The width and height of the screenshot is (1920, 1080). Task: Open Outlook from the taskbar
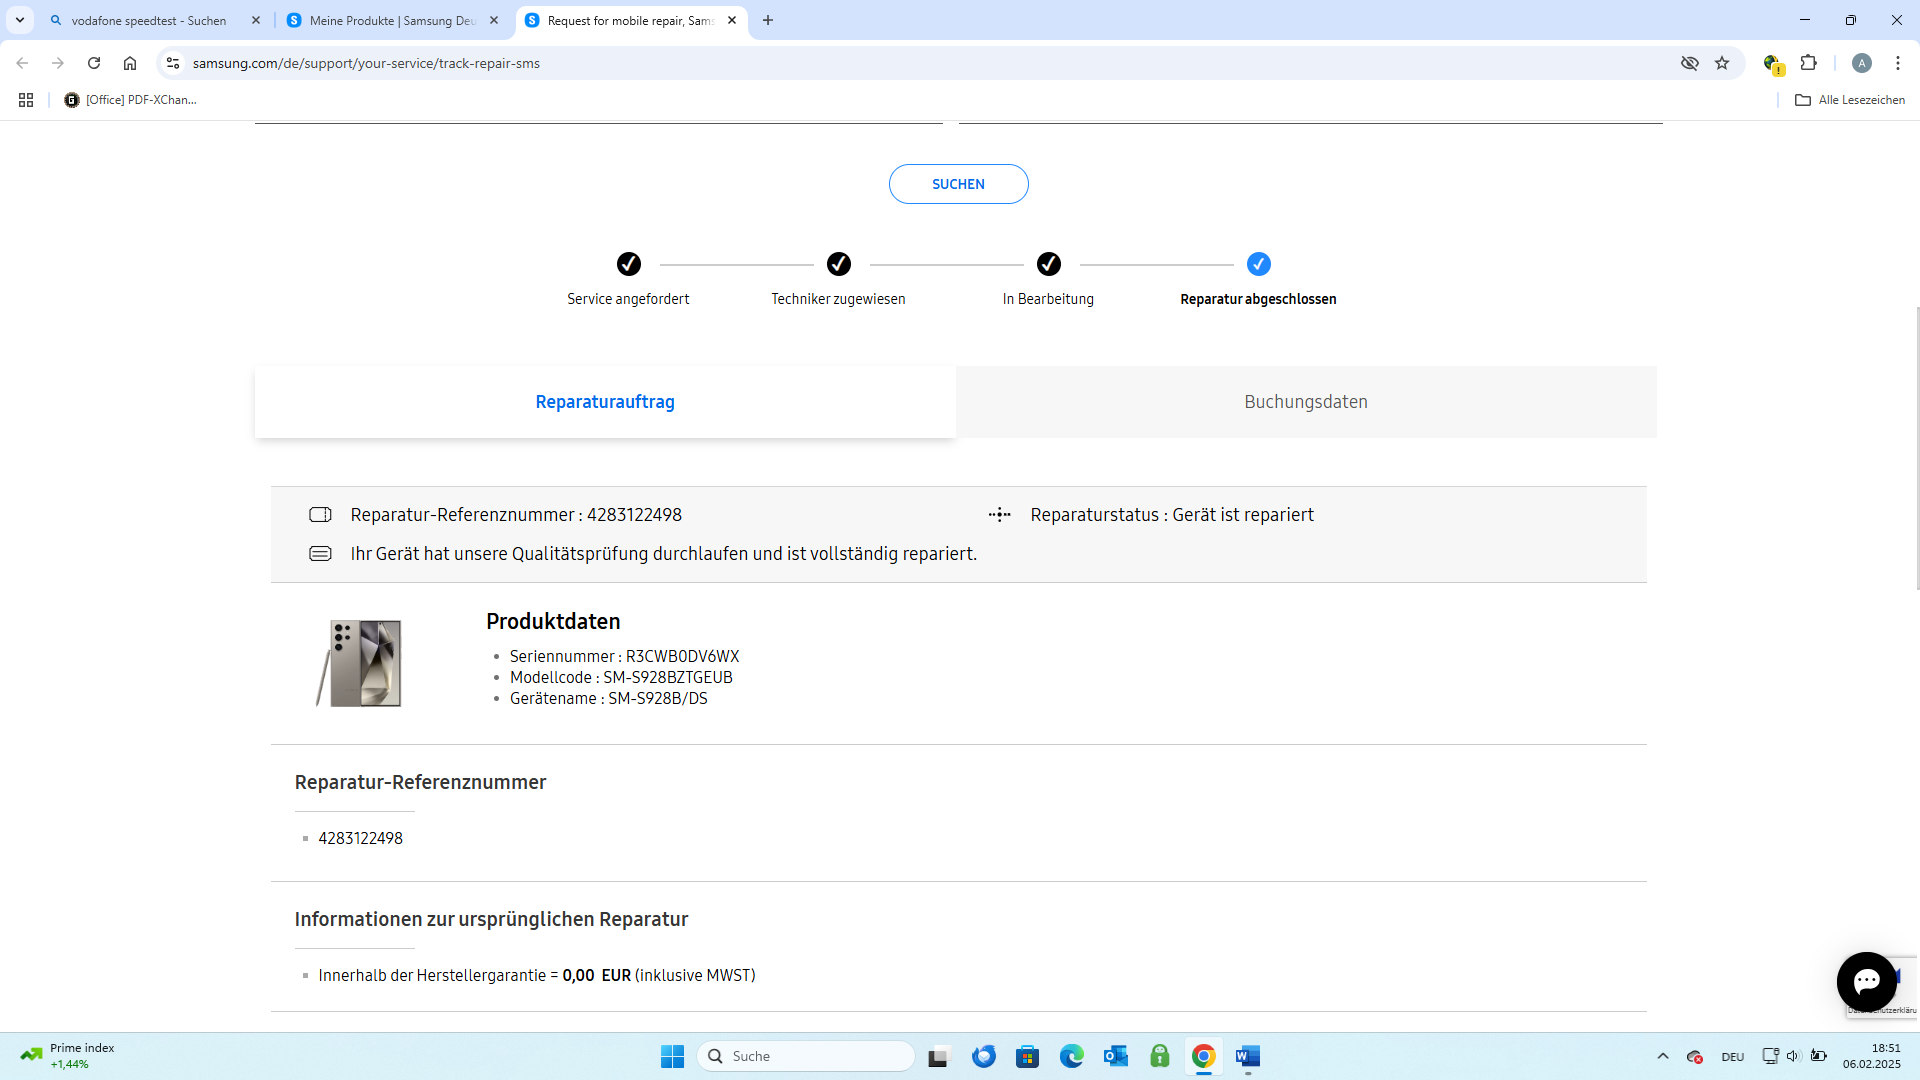click(x=1115, y=1056)
